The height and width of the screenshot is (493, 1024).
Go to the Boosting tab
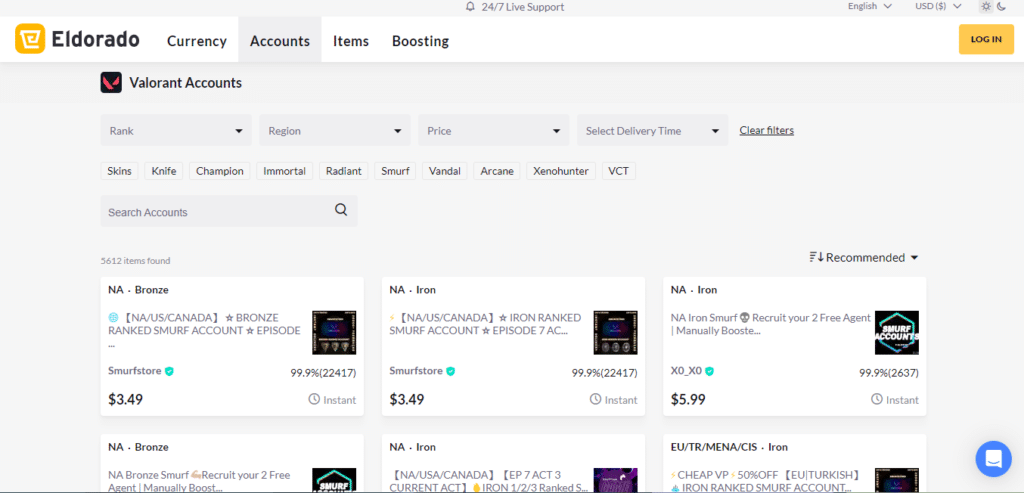point(421,40)
